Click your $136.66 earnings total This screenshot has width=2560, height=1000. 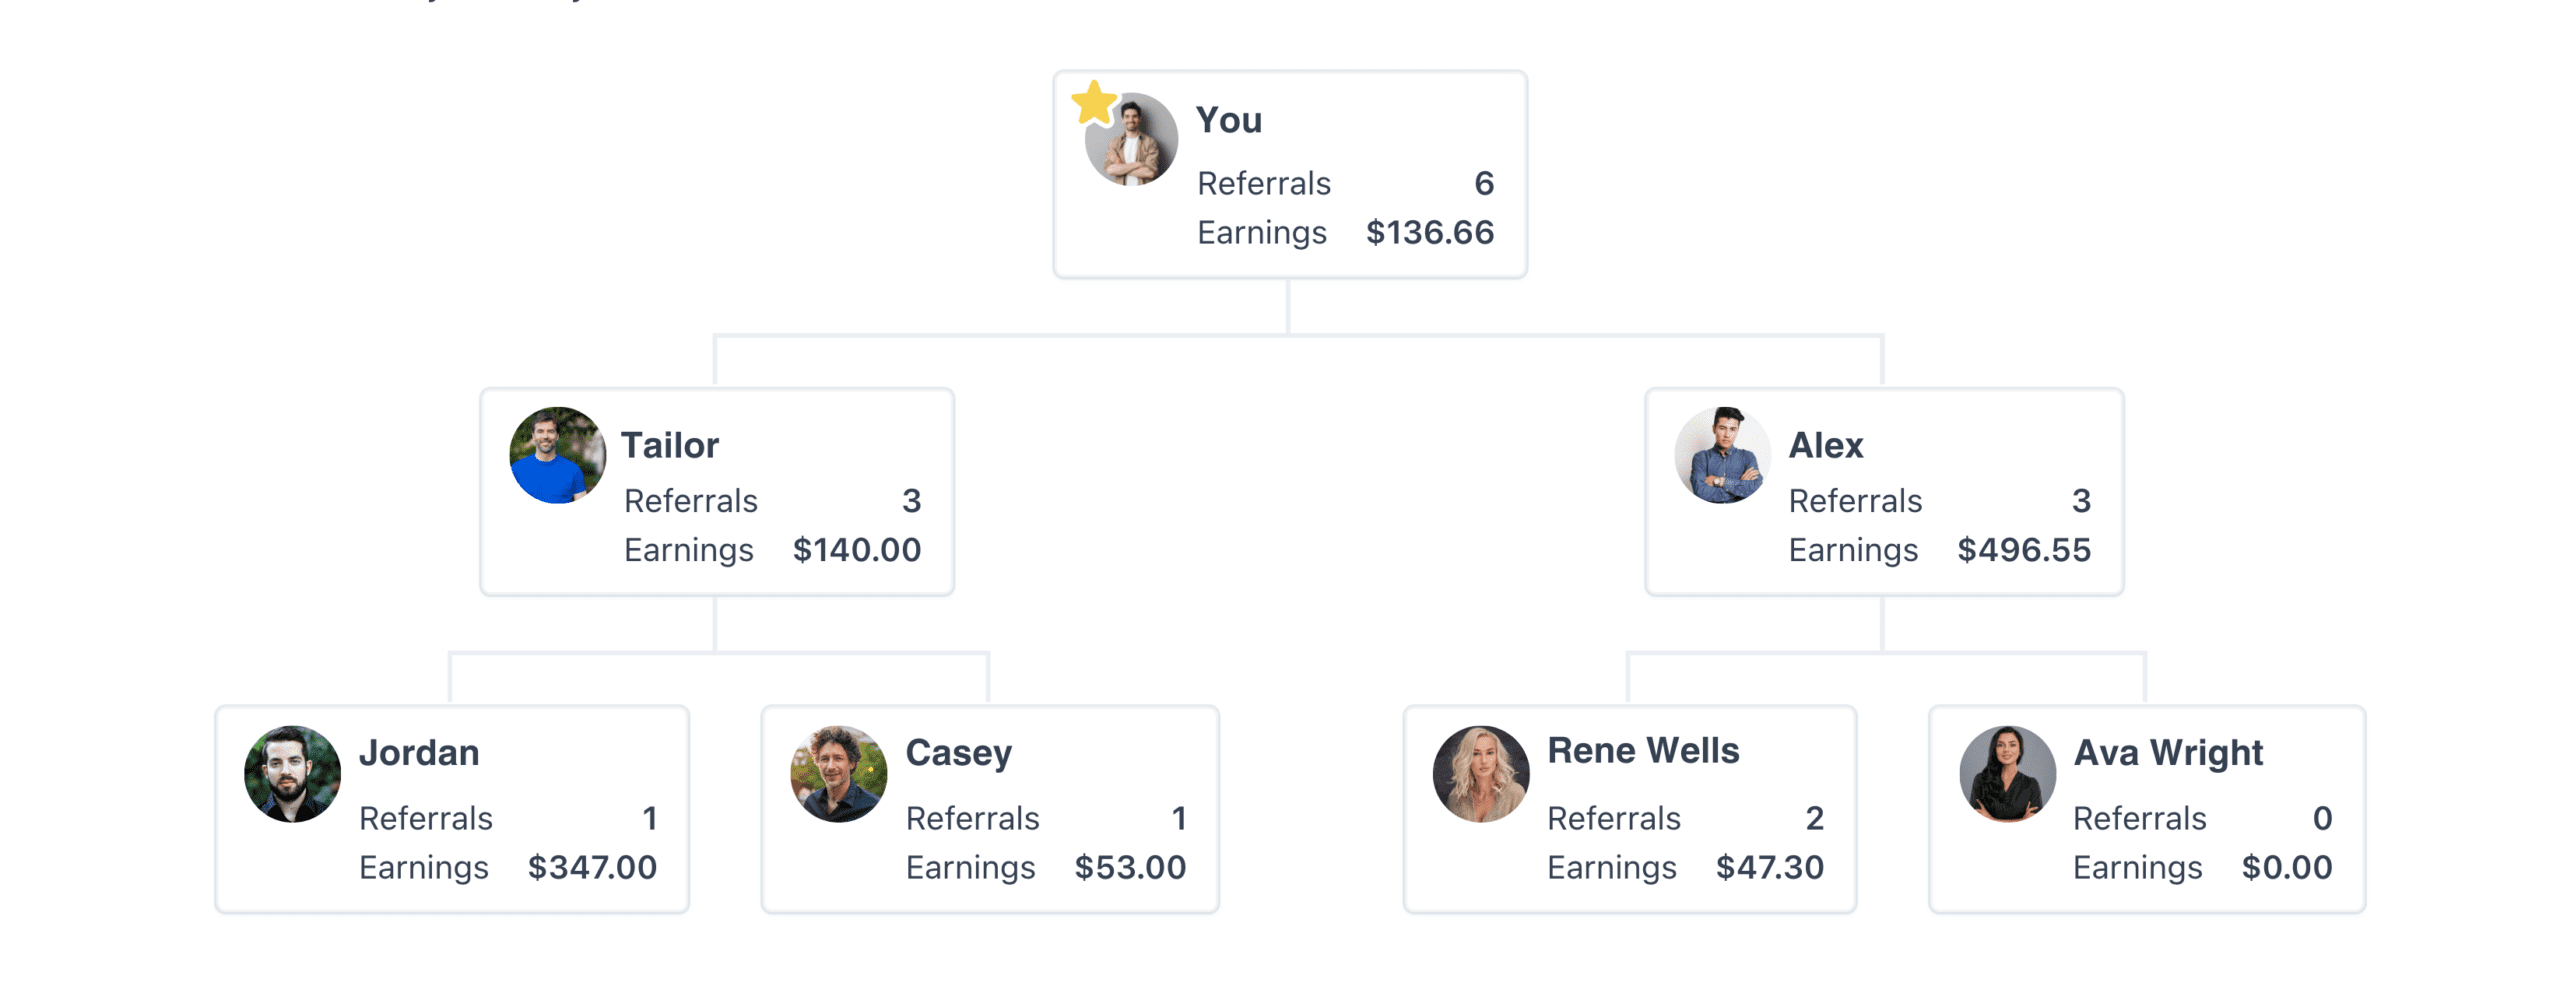(1429, 232)
